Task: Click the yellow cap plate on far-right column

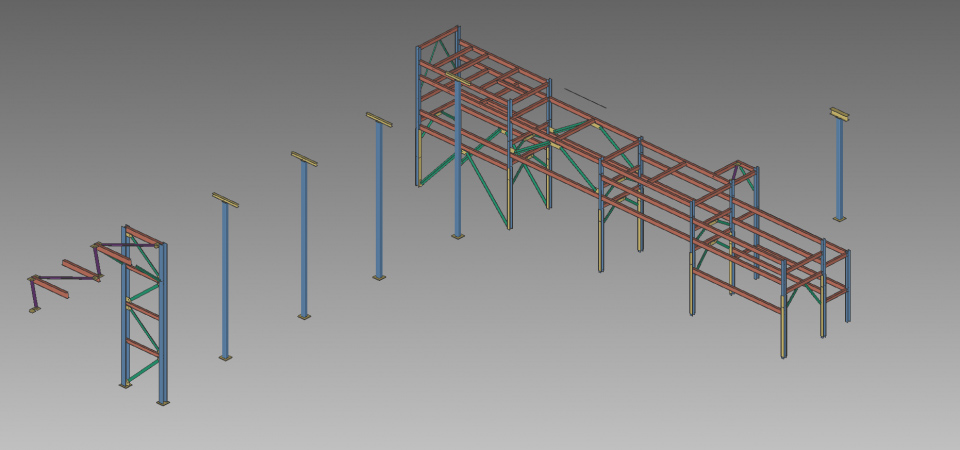Action: 839,114
